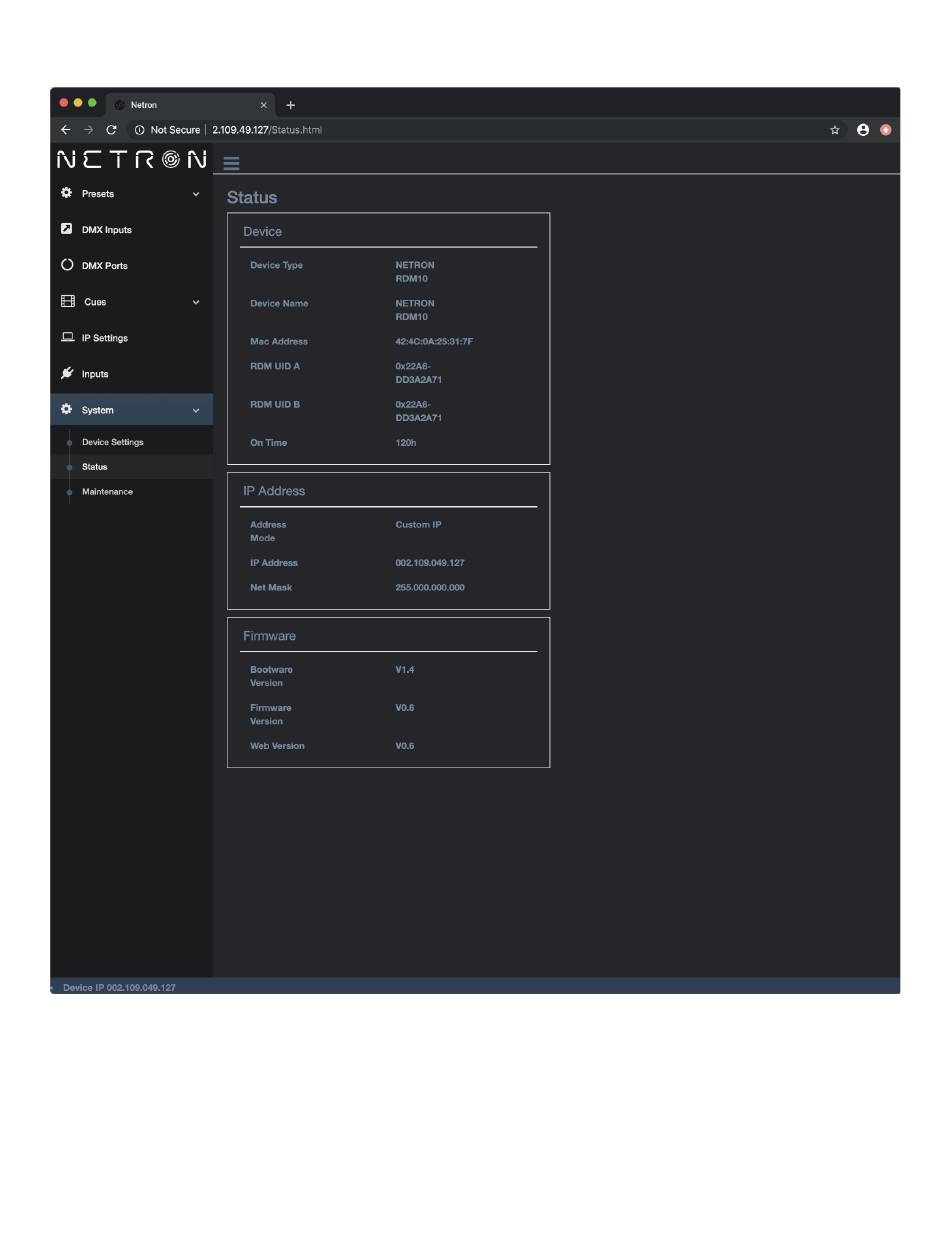950x1254 pixels.
Task: Click the NETRON logo
Action: pyautogui.click(x=132, y=159)
